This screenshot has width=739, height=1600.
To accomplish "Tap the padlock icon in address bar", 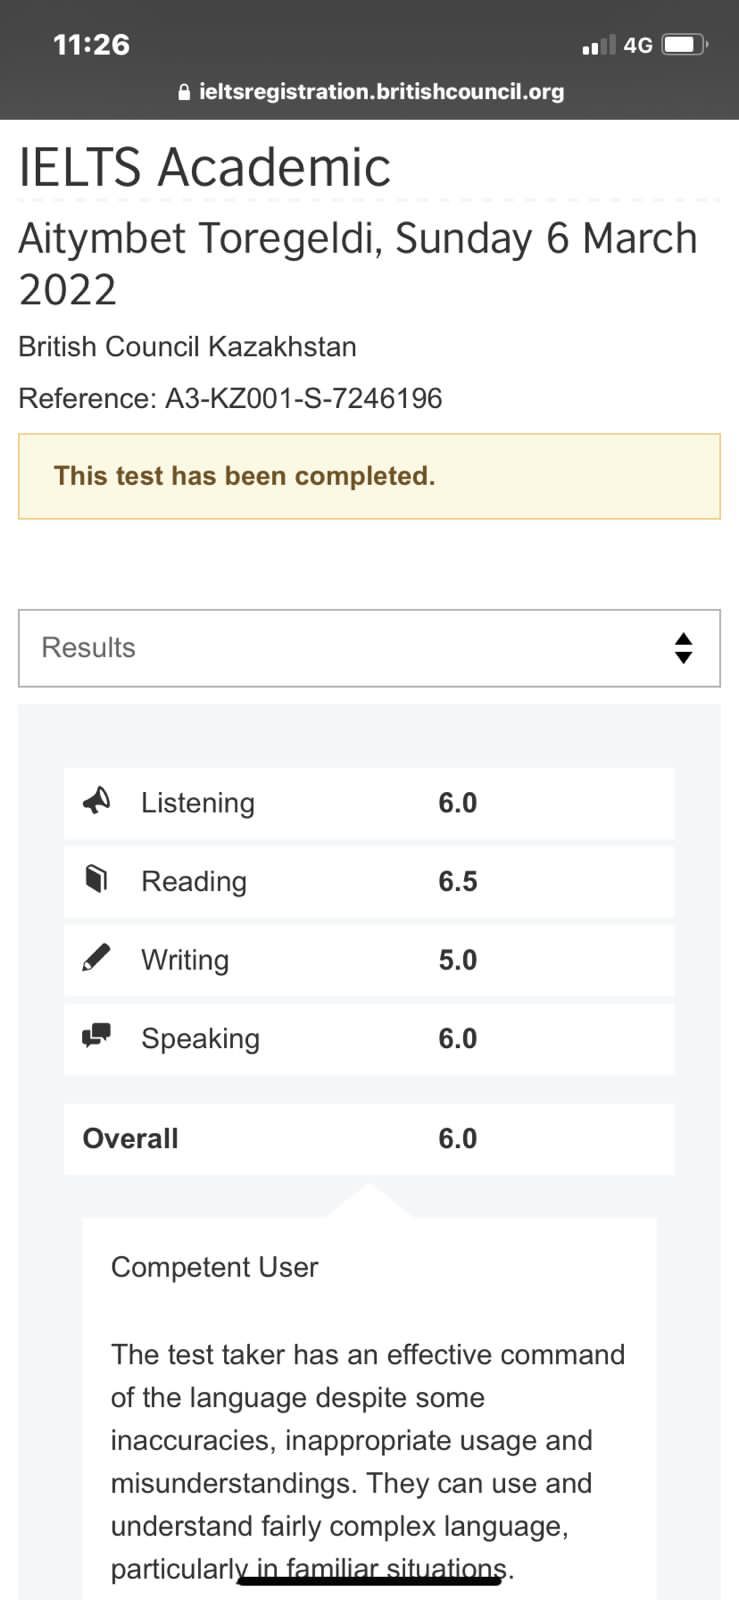I will (184, 92).
